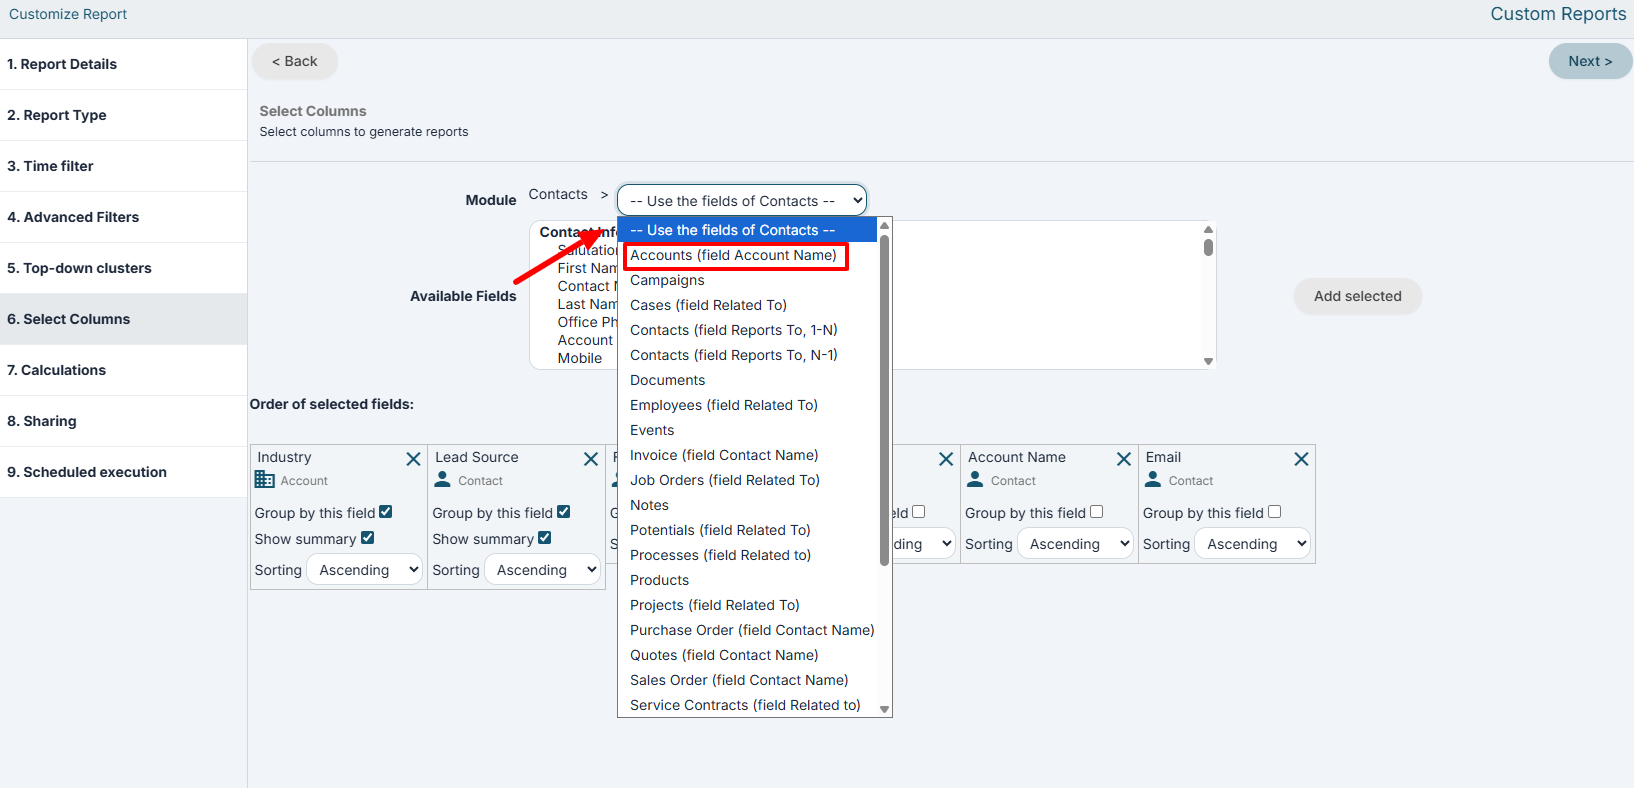Toggle Show summary checkbox for Lead Source

pyautogui.click(x=545, y=538)
